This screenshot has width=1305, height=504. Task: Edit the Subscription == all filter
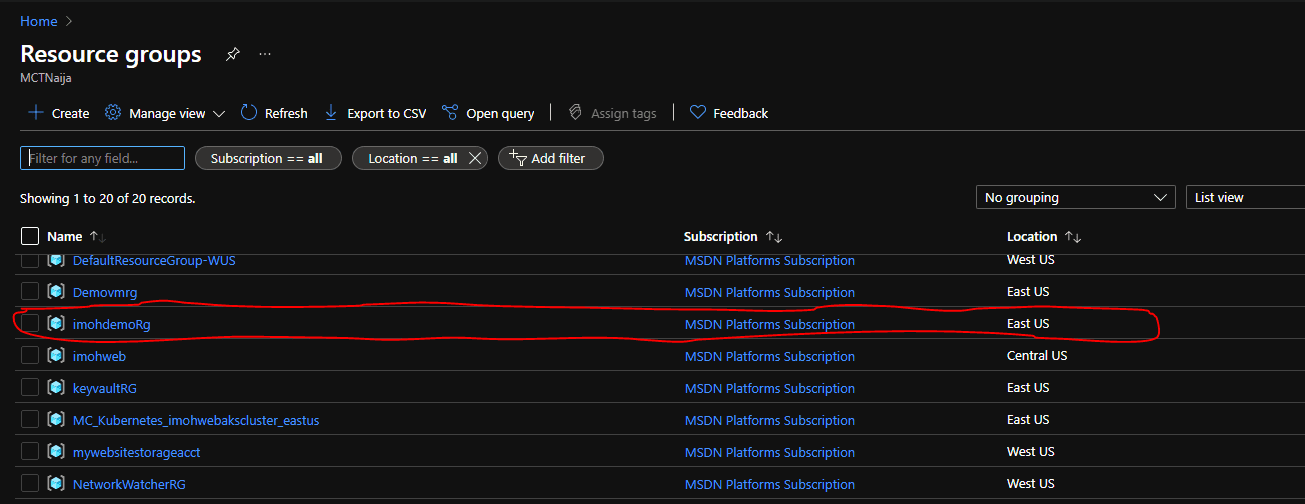[268, 158]
